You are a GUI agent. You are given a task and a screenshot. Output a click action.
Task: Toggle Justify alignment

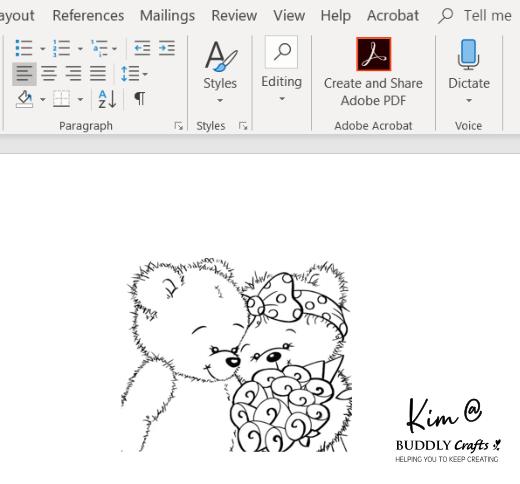[98, 74]
